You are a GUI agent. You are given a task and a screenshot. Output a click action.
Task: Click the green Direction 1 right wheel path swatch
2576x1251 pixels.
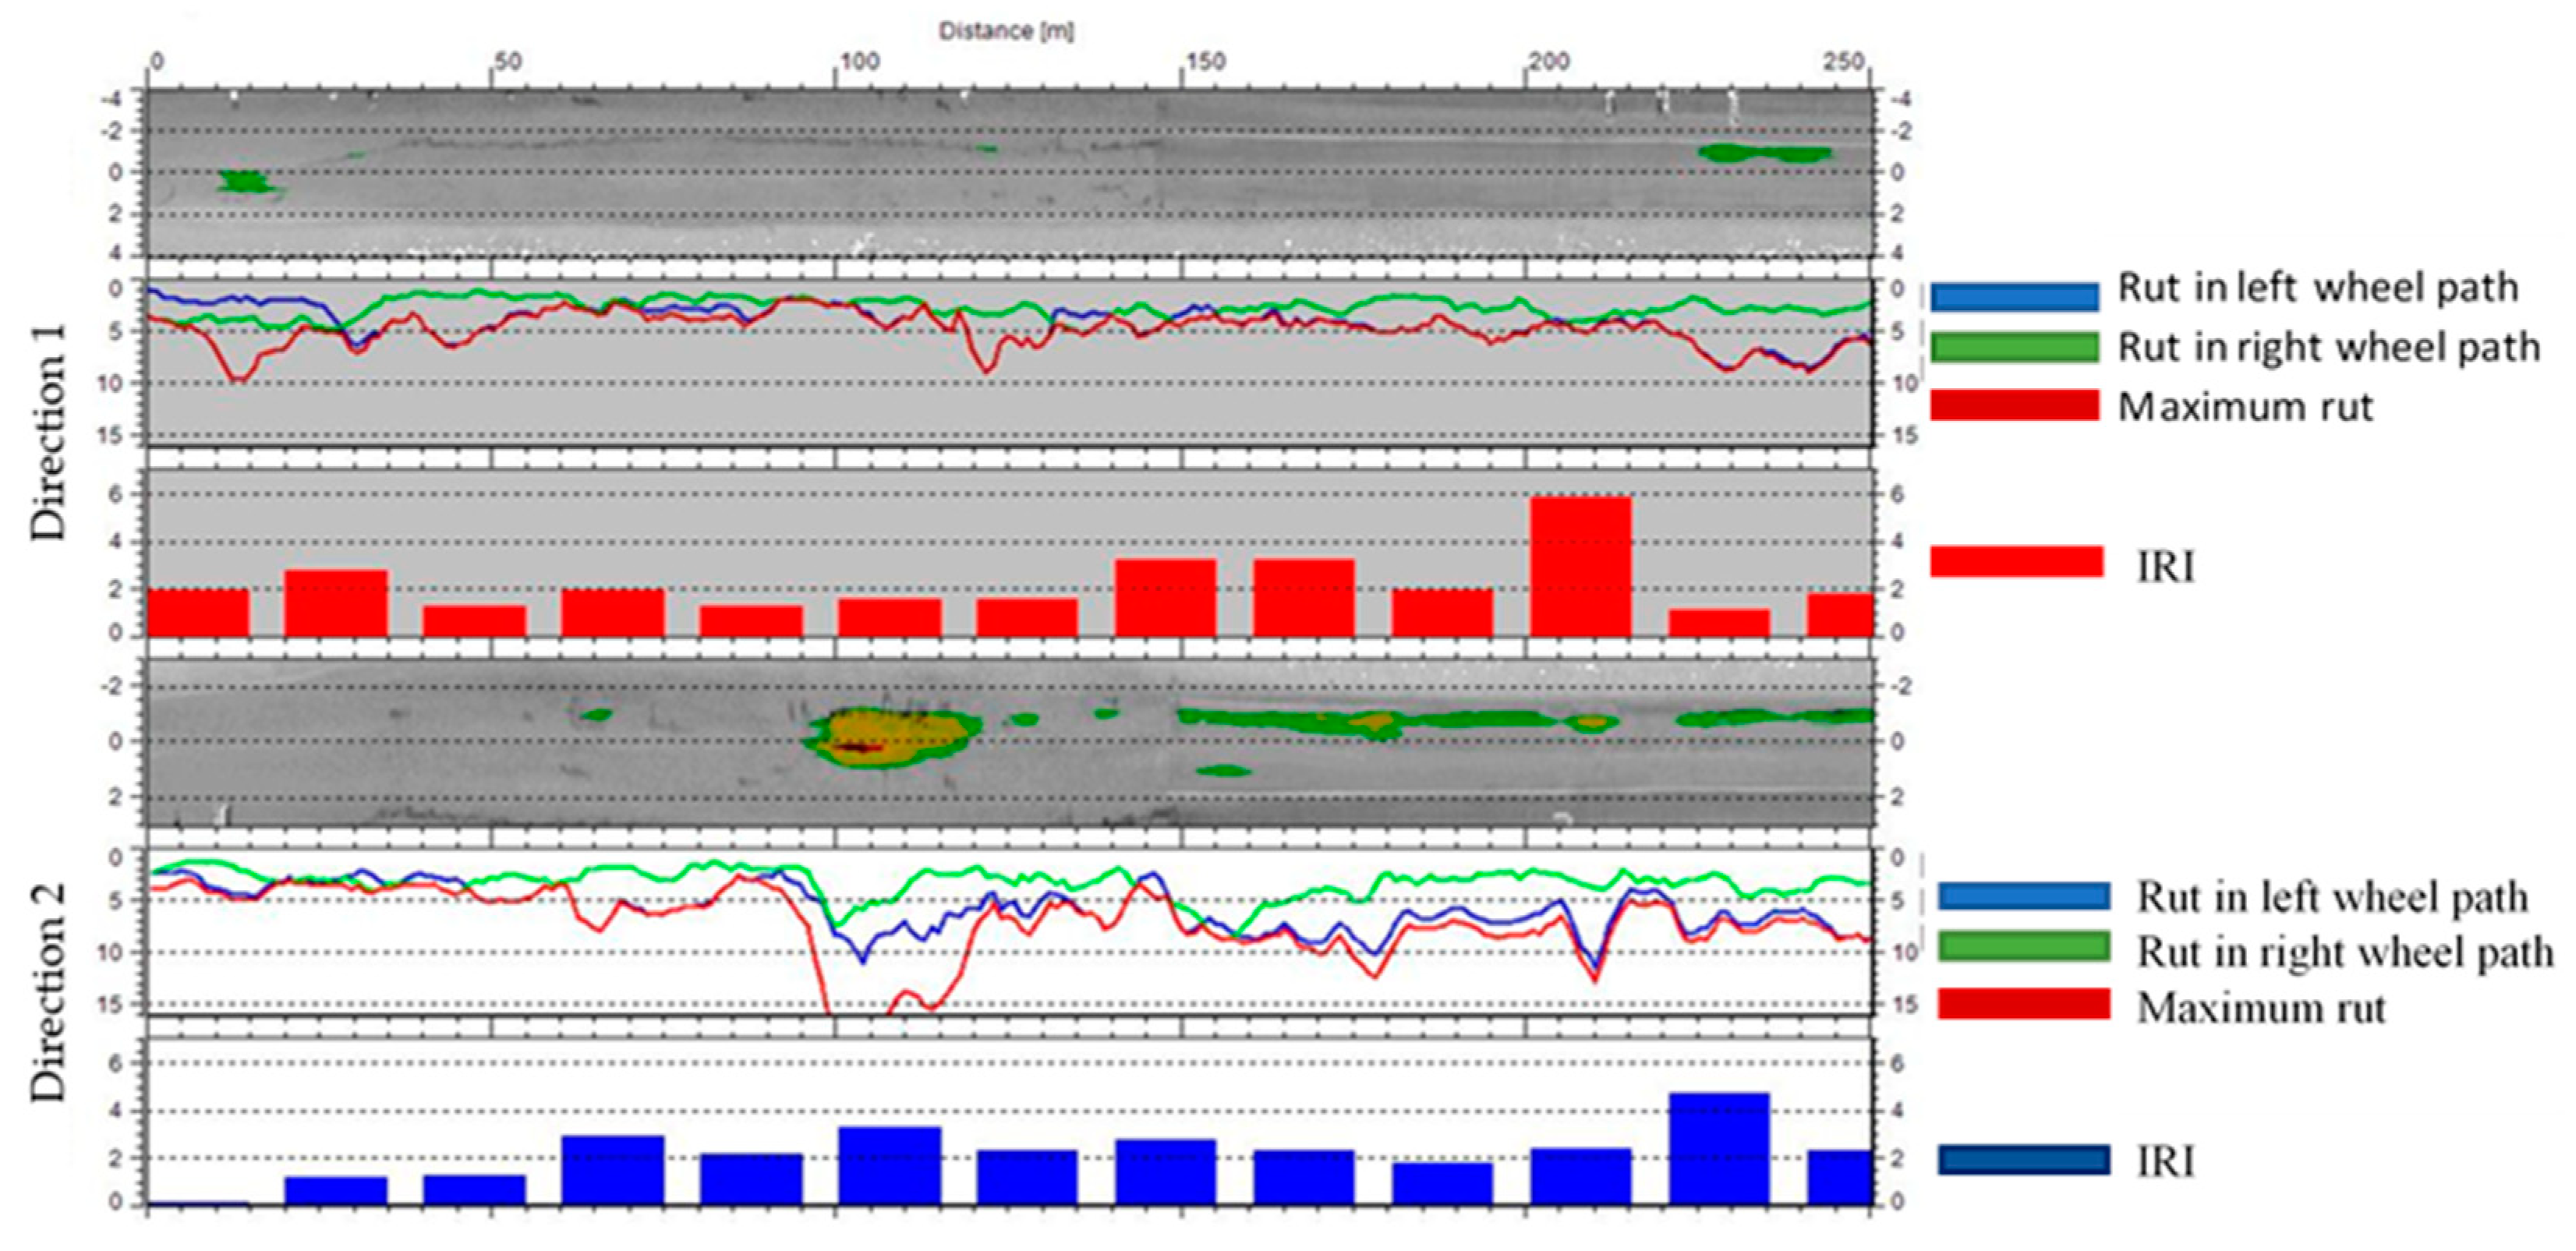tap(2014, 347)
